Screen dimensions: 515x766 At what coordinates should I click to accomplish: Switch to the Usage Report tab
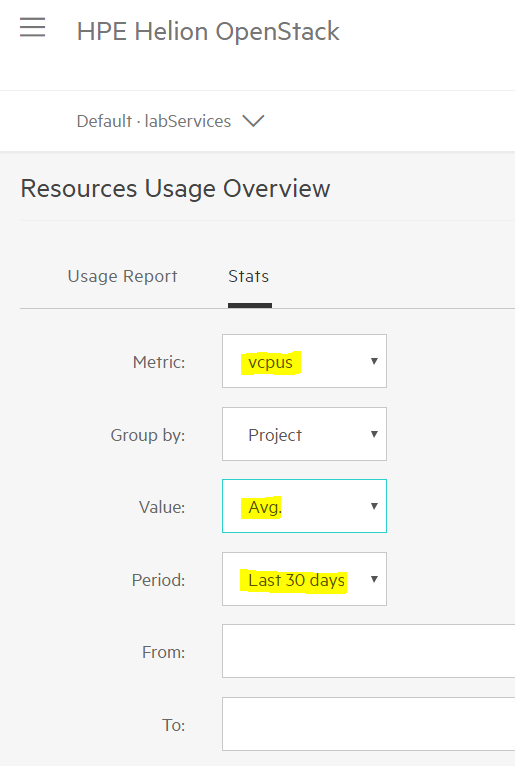pos(122,277)
